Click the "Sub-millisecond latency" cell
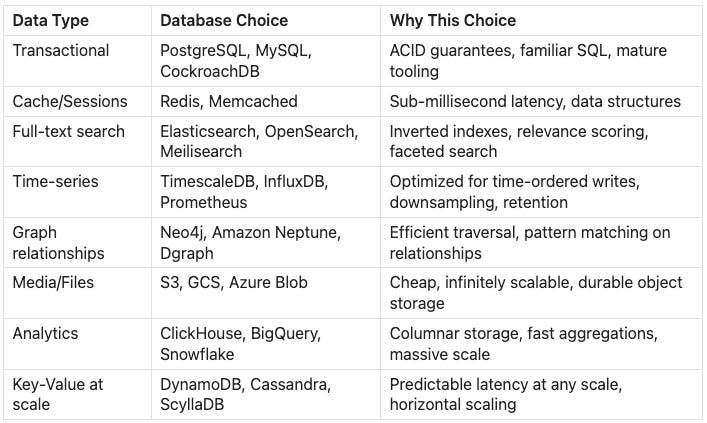Viewport: 707px width, 423px height. click(x=535, y=101)
